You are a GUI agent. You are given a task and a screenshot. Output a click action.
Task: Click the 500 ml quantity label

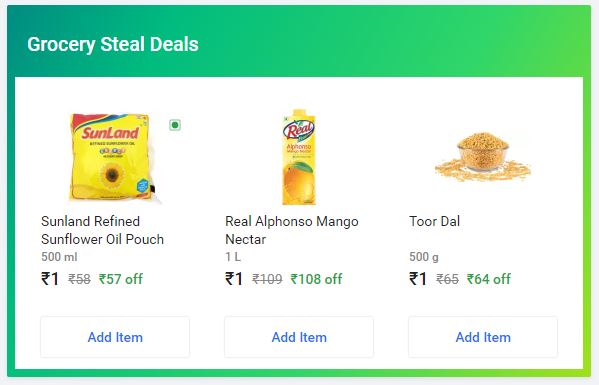pyautogui.click(x=59, y=257)
